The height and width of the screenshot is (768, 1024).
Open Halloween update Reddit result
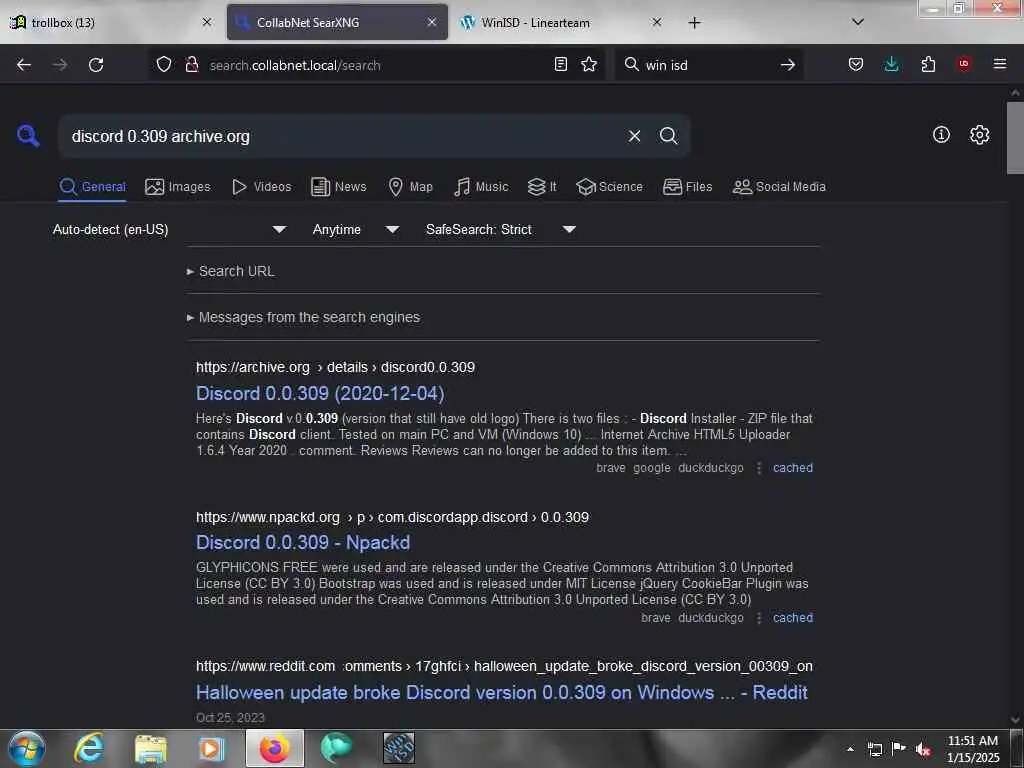coord(502,692)
